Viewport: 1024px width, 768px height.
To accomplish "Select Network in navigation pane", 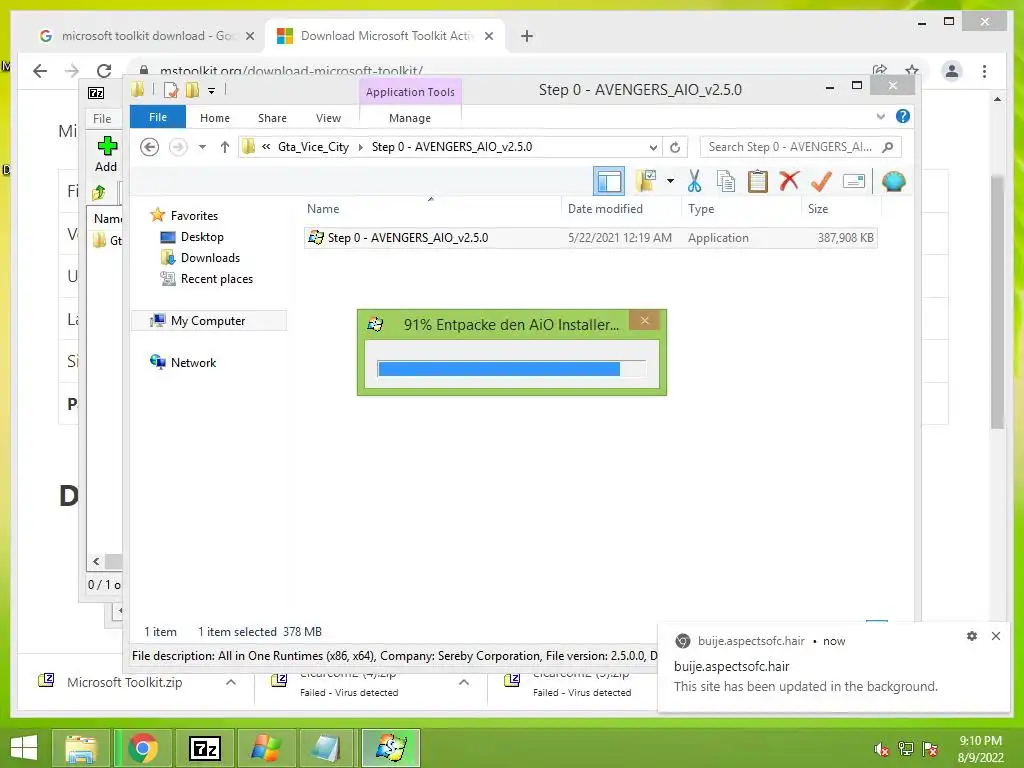I will pyautogui.click(x=193, y=362).
